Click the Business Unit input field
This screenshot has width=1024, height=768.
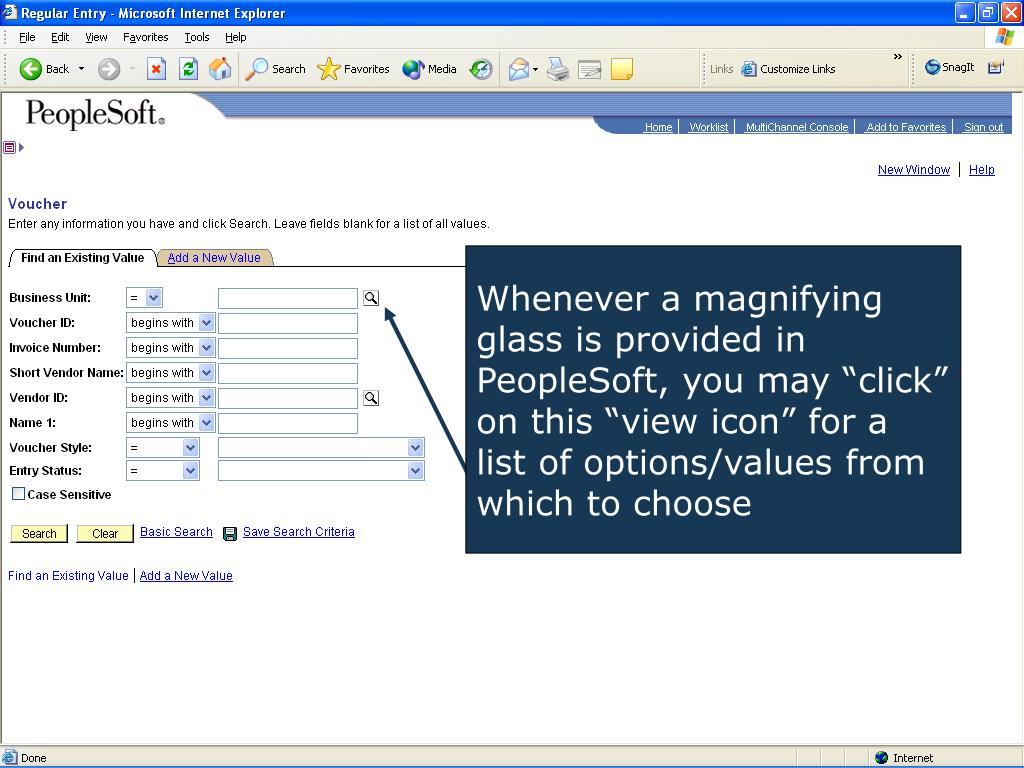[288, 298]
